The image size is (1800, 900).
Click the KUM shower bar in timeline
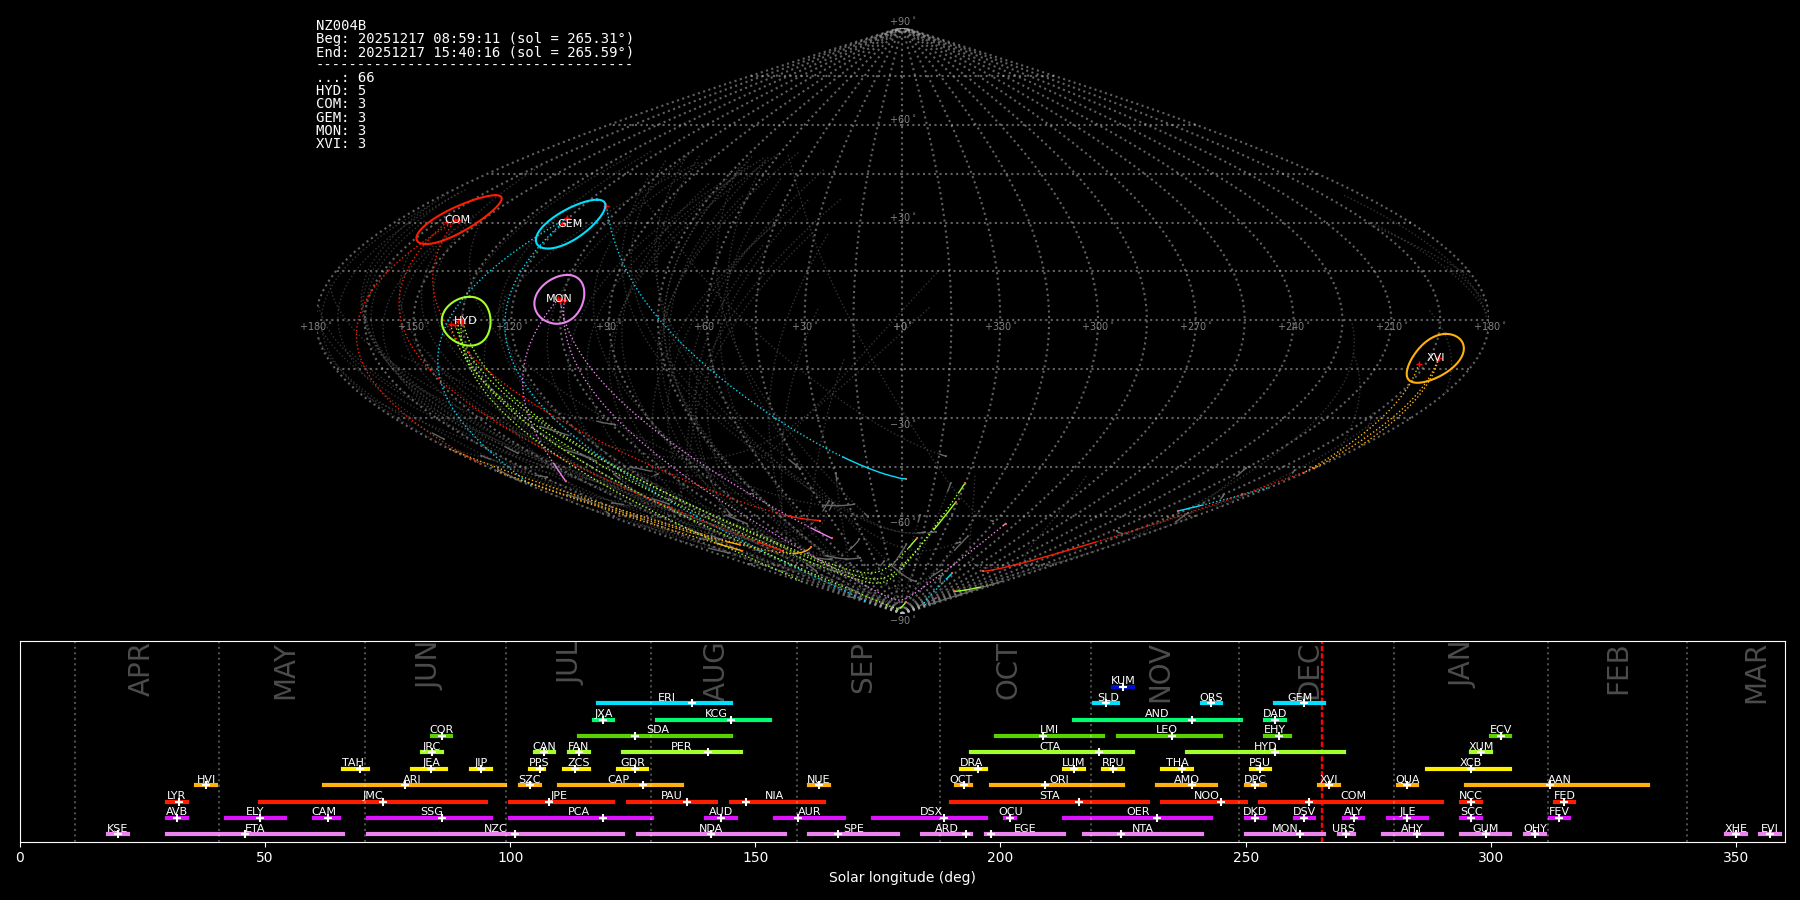pyautogui.click(x=1123, y=687)
